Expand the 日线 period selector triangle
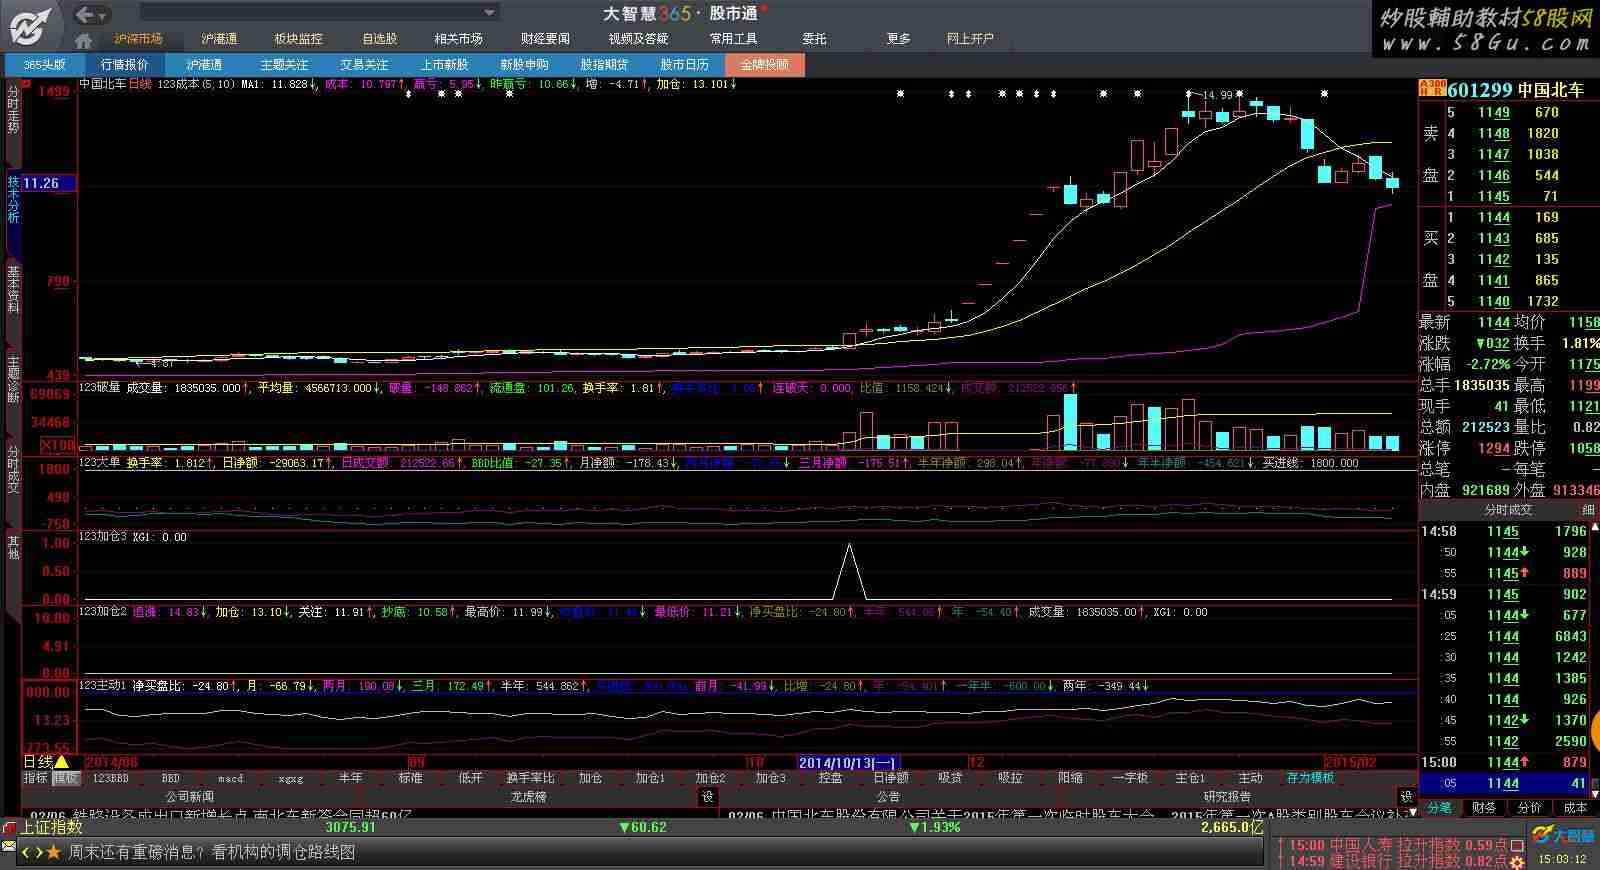 [x=62, y=762]
